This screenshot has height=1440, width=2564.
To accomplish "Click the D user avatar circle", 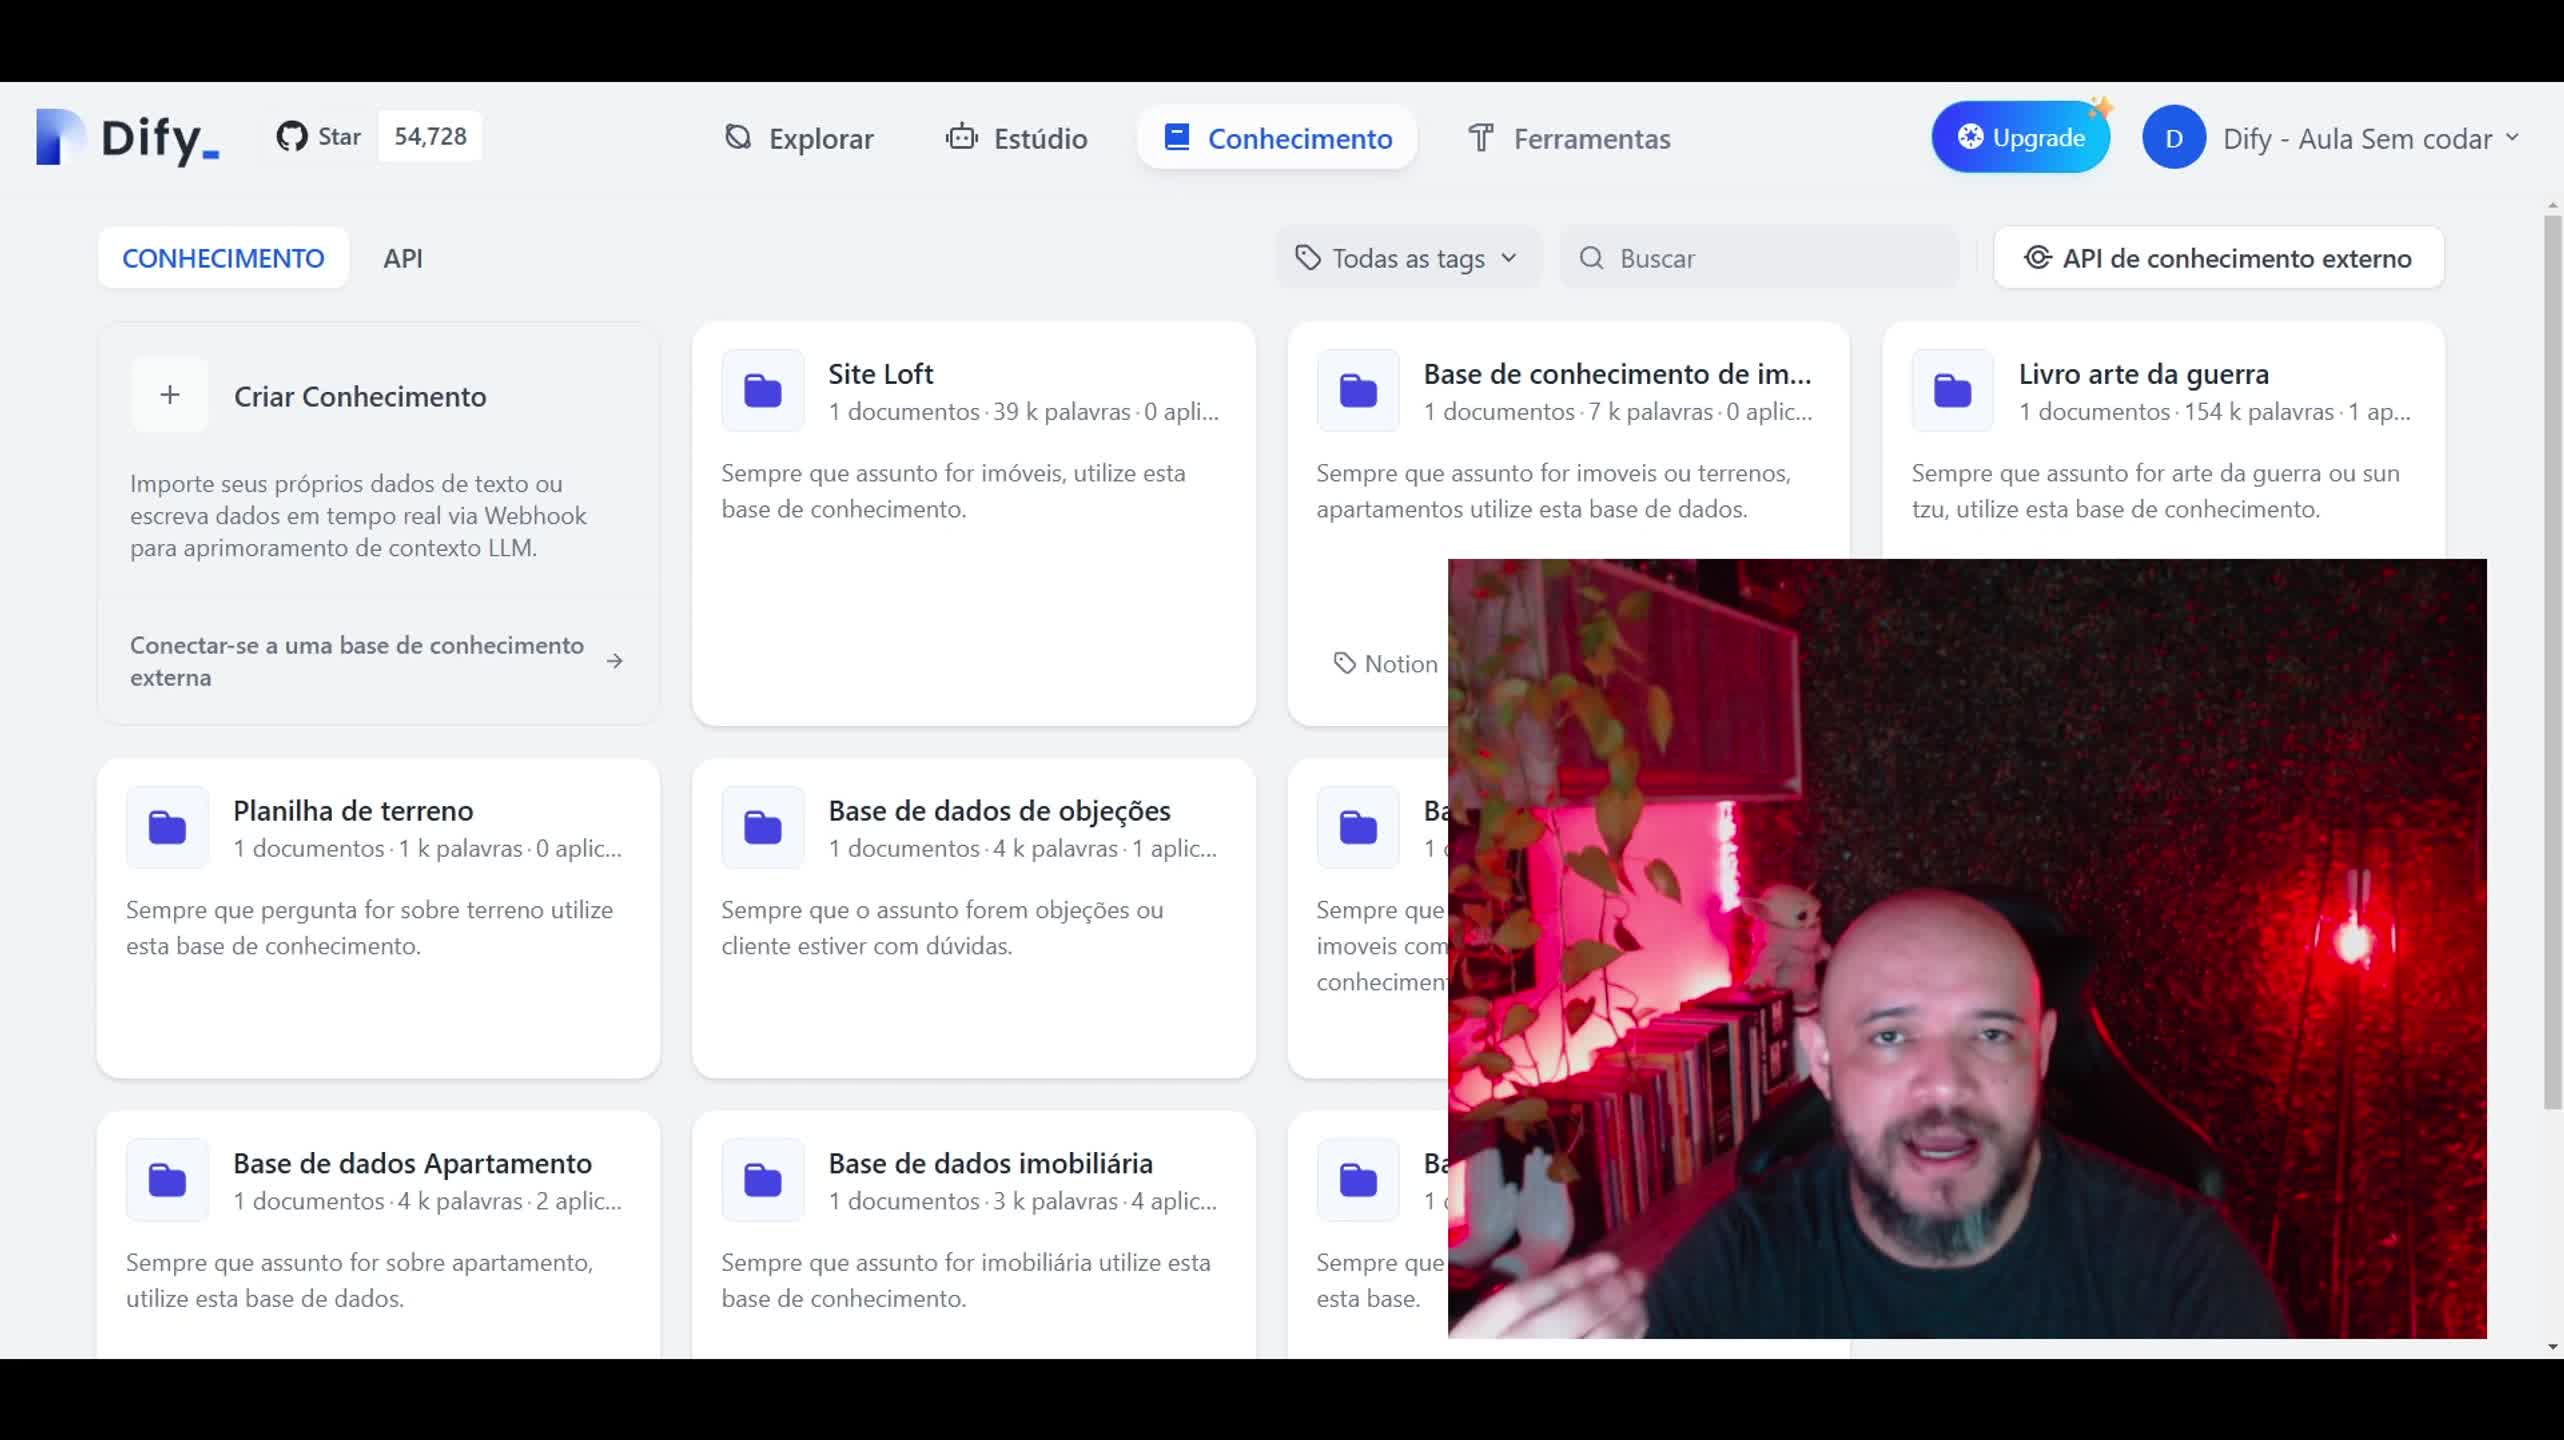I will pyautogui.click(x=2173, y=138).
